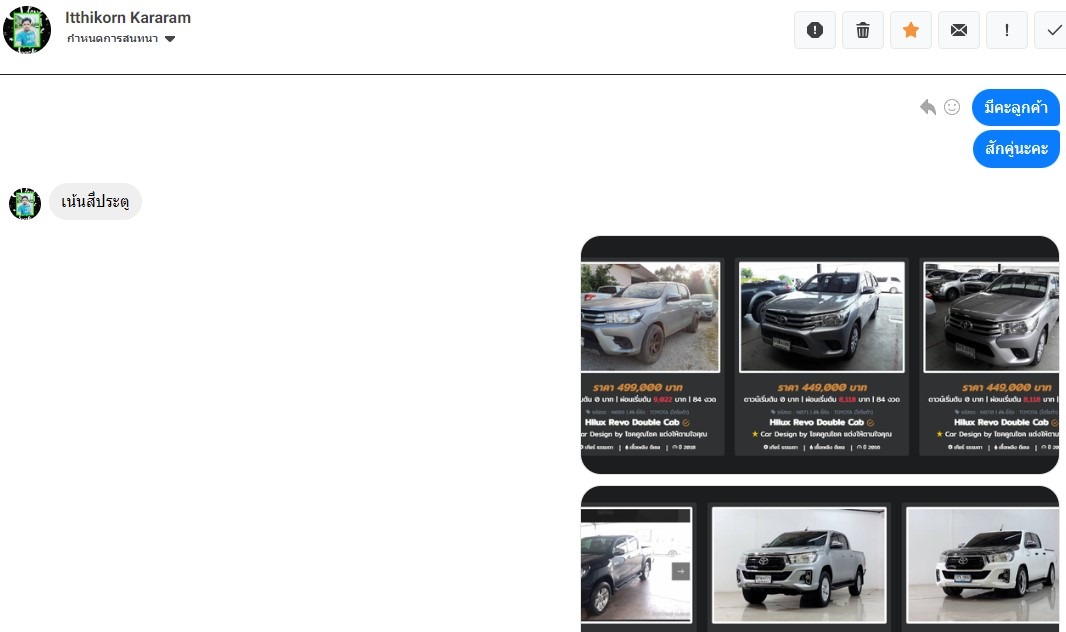Viewport: 1066px width, 632px height.
Task: Delete conversation using the trash can icon
Action: click(863, 30)
